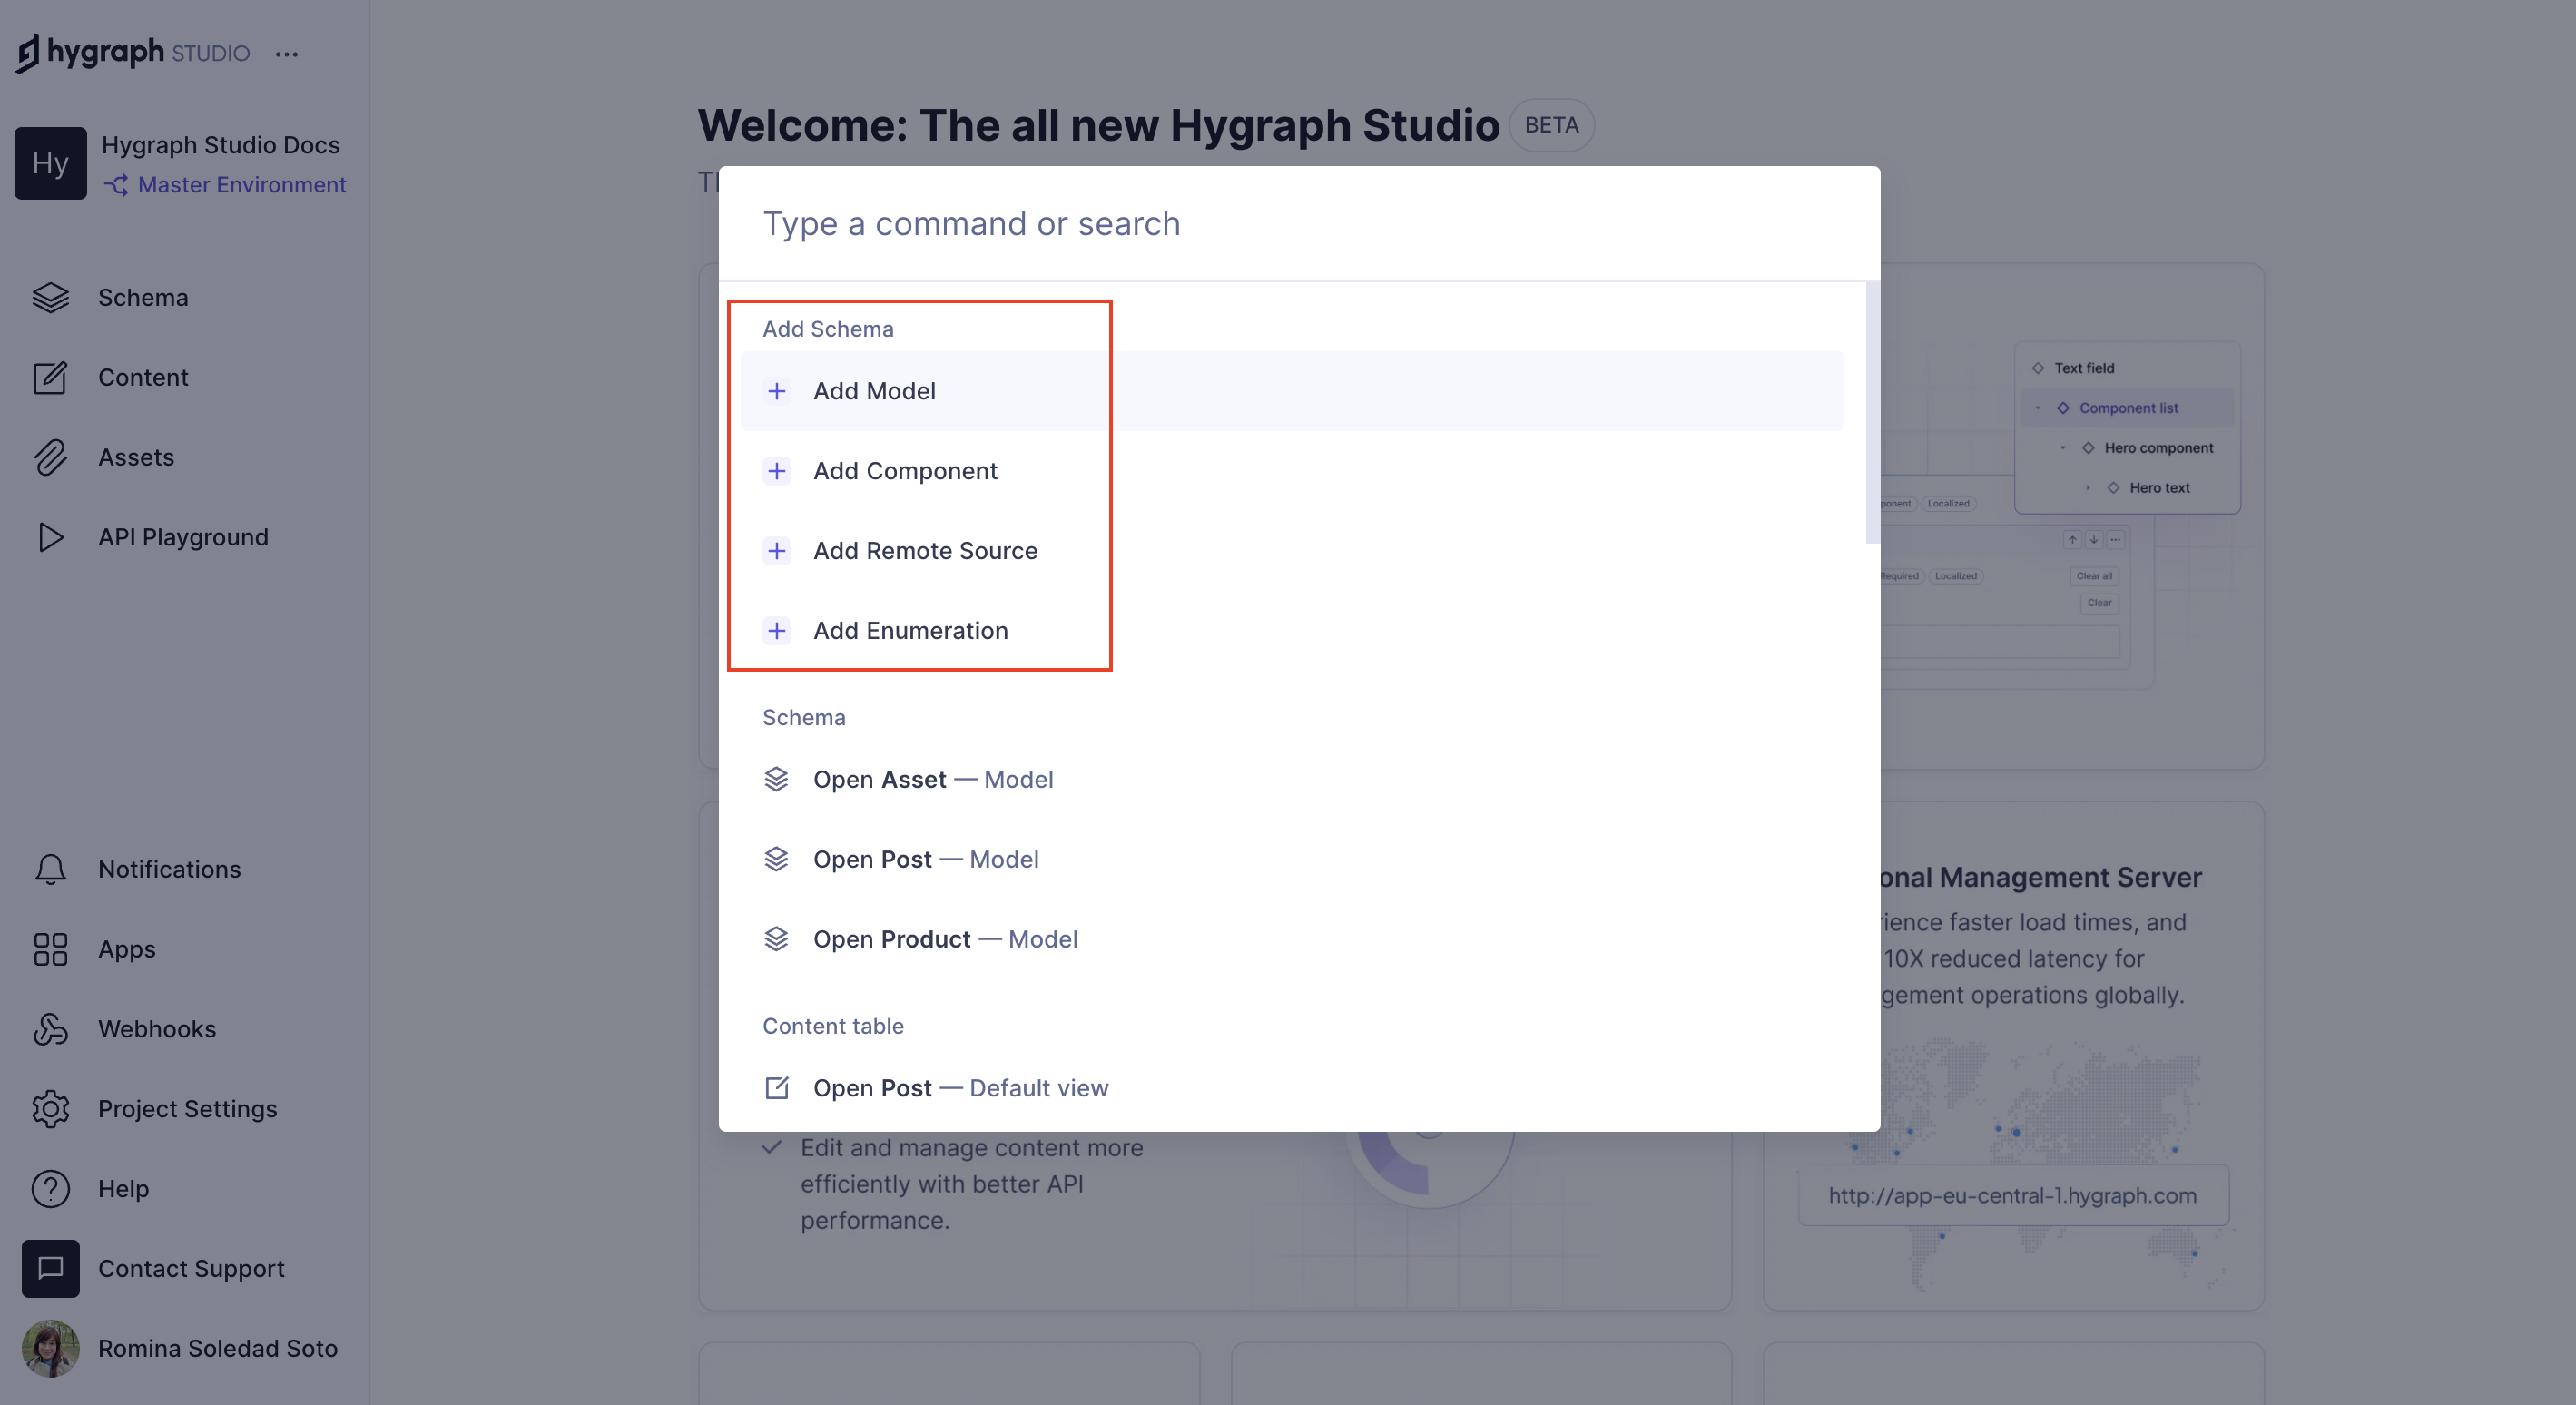Expand Master Environment dropdown
2576x1405 pixels.
[x=225, y=182]
